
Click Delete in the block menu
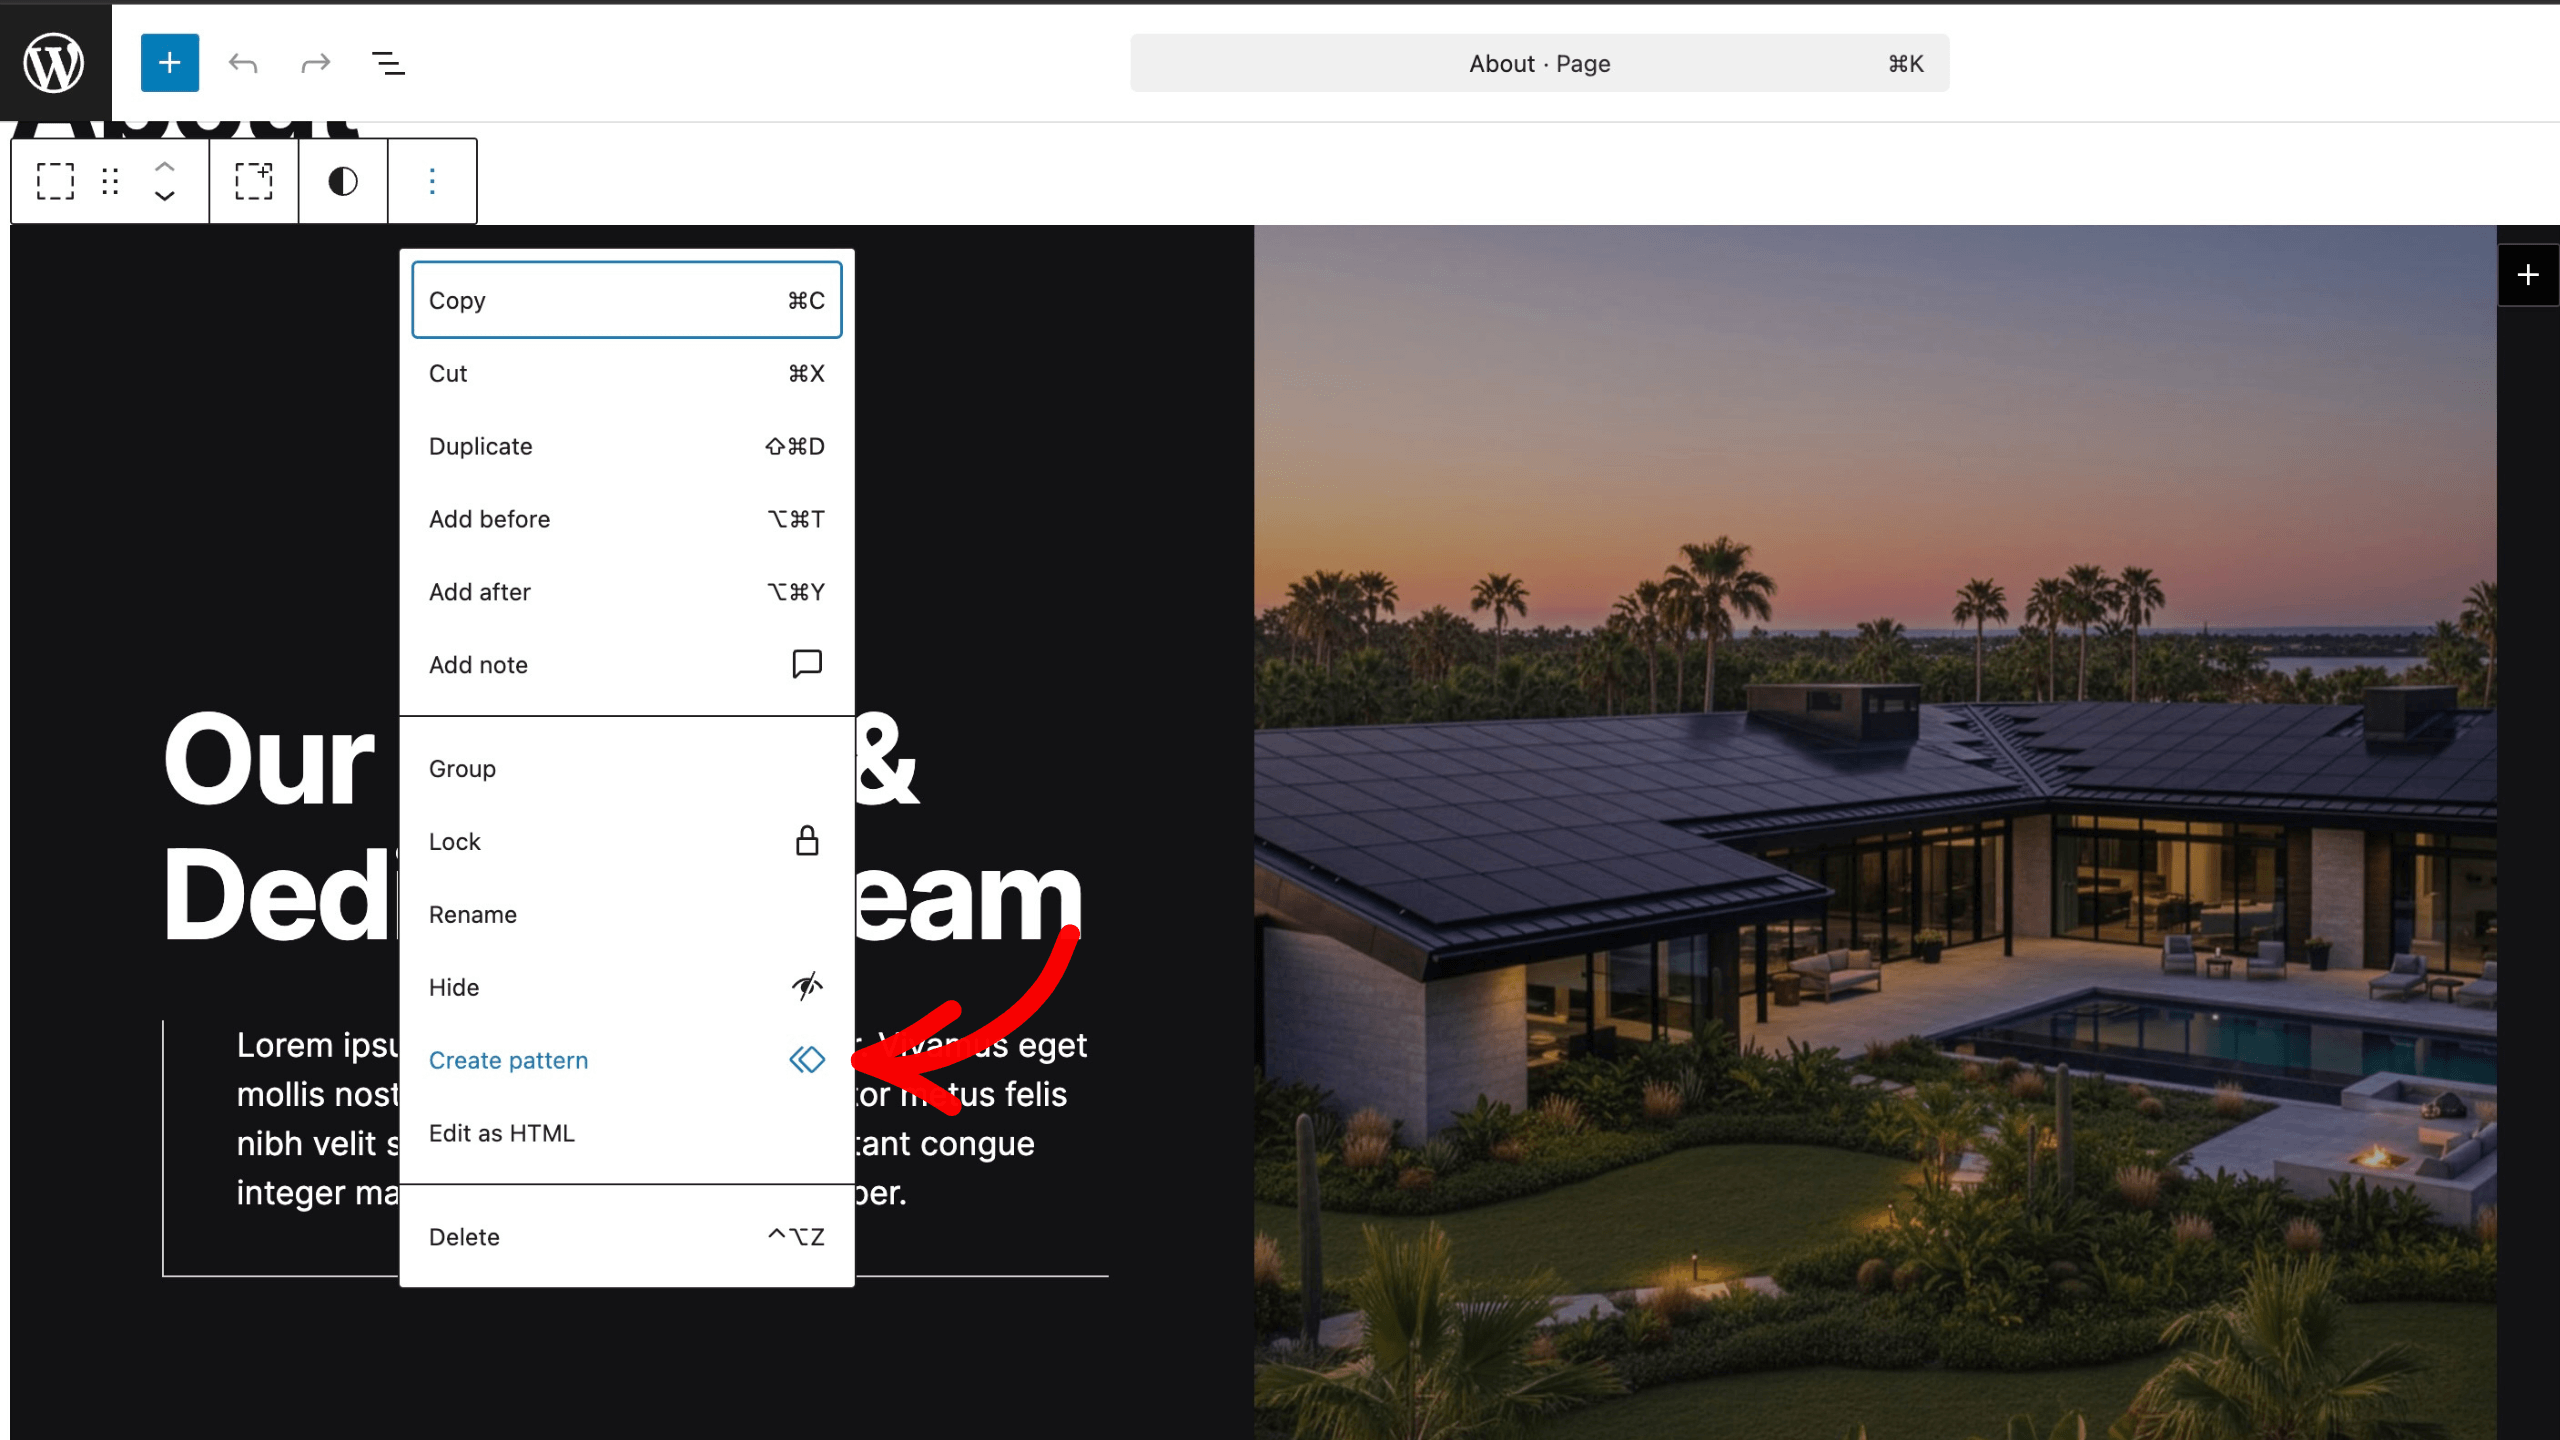click(625, 1237)
